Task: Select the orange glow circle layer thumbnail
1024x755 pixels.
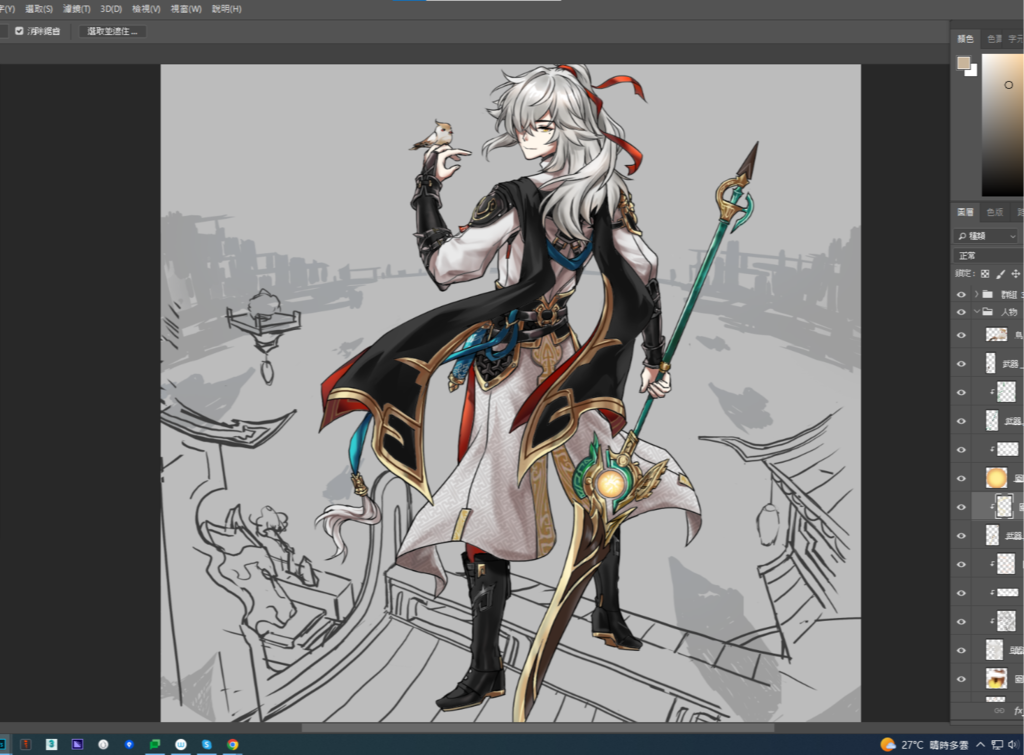Action: (997, 478)
